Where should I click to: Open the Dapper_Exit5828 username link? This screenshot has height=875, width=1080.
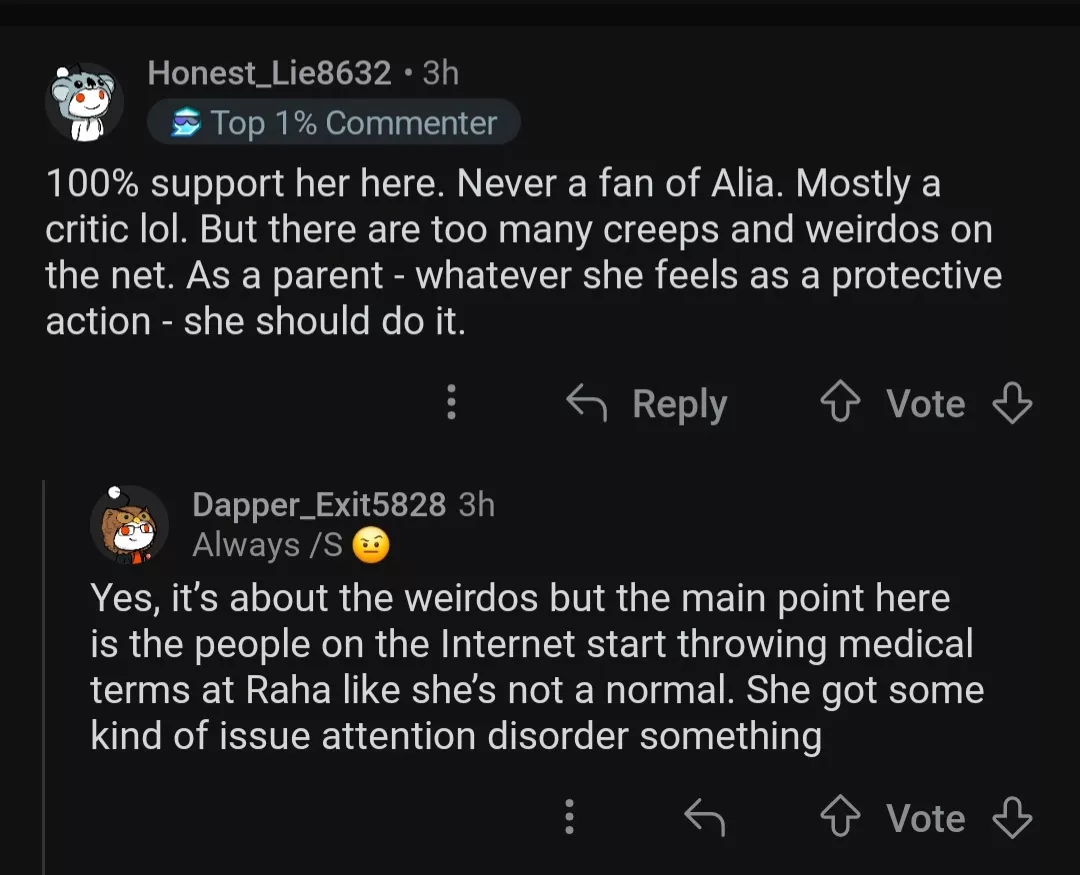pyautogui.click(x=319, y=504)
